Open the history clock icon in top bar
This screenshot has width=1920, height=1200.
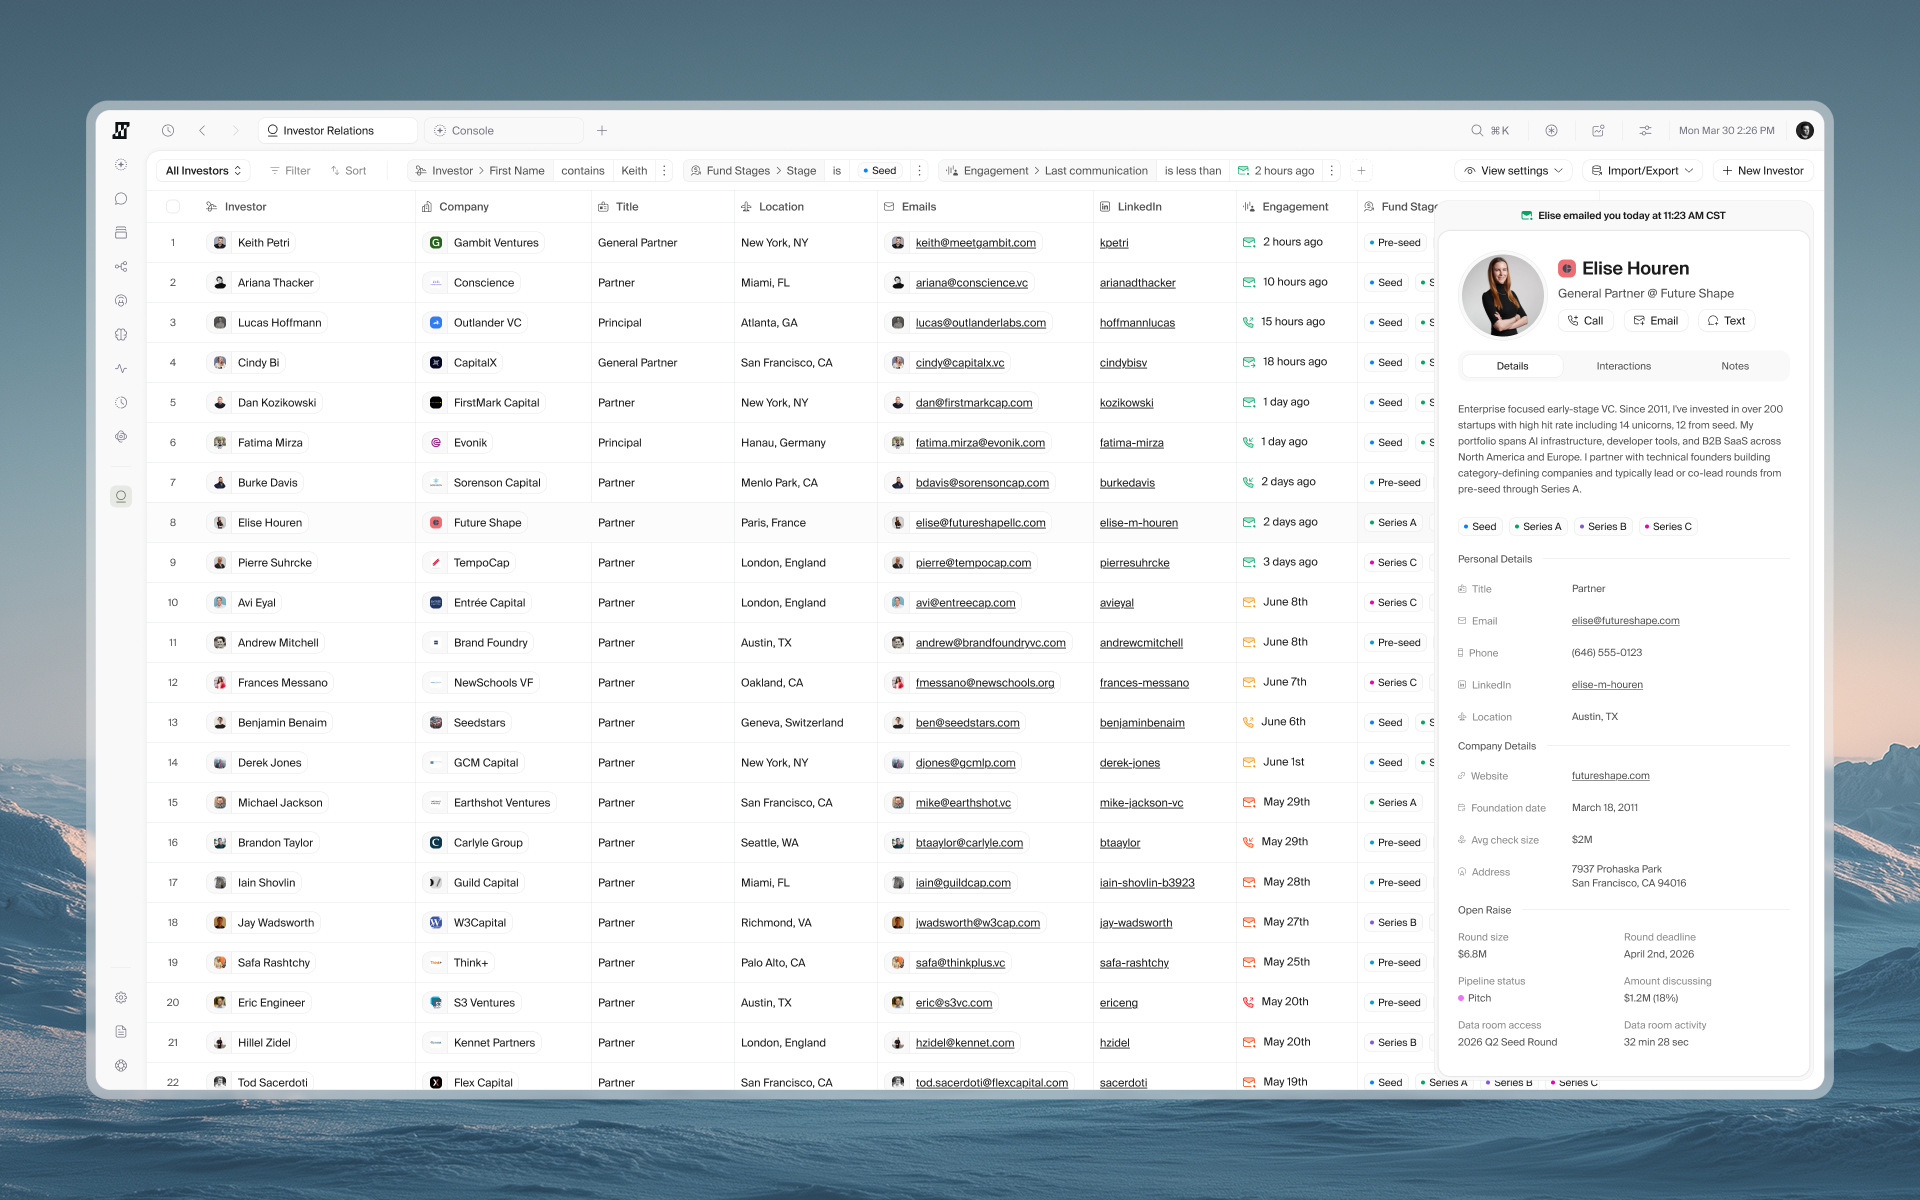click(168, 130)
